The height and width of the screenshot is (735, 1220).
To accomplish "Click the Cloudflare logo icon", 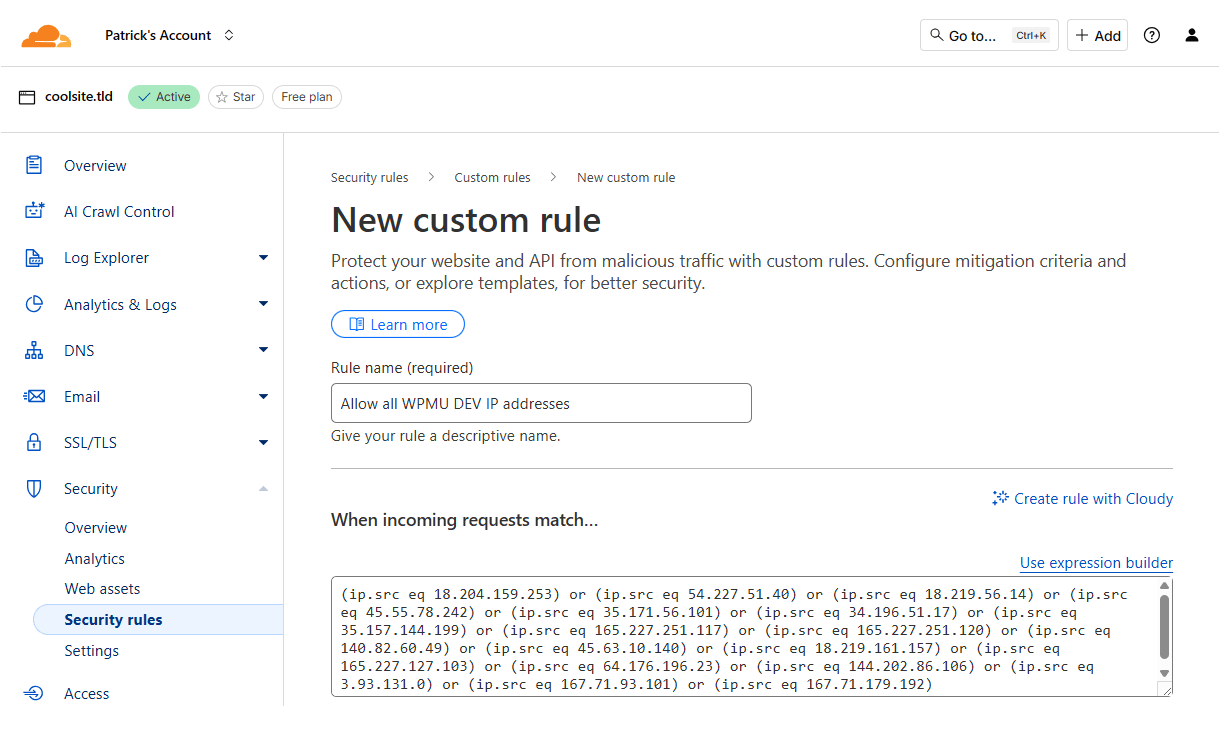I will [x=46, y=37].
